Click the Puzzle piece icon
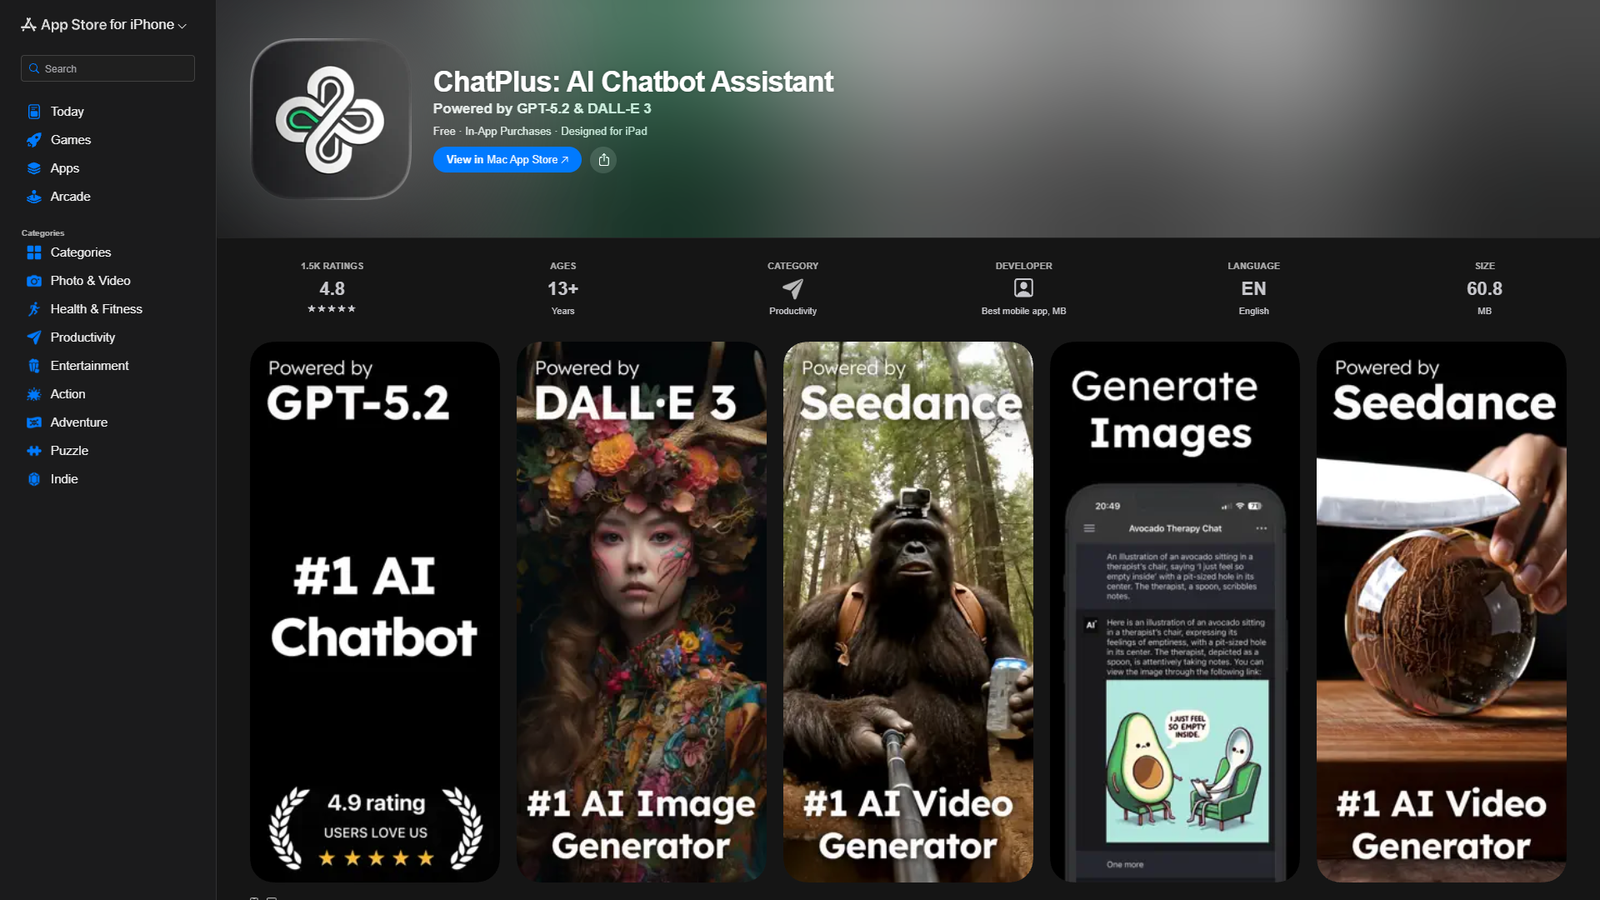 pyautogui.click(x=34, y=451)
